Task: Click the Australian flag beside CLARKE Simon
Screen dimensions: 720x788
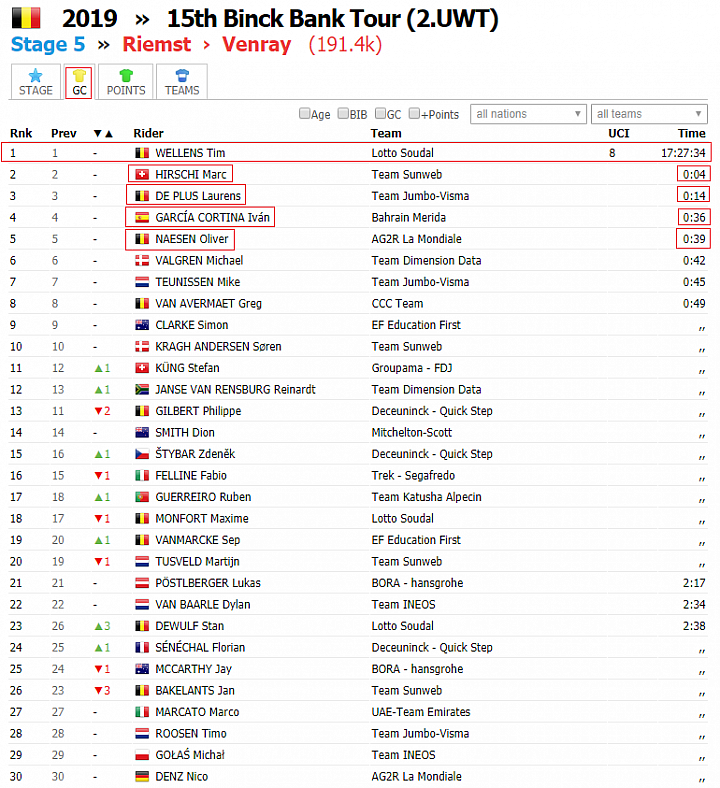Action: [142, 325]
